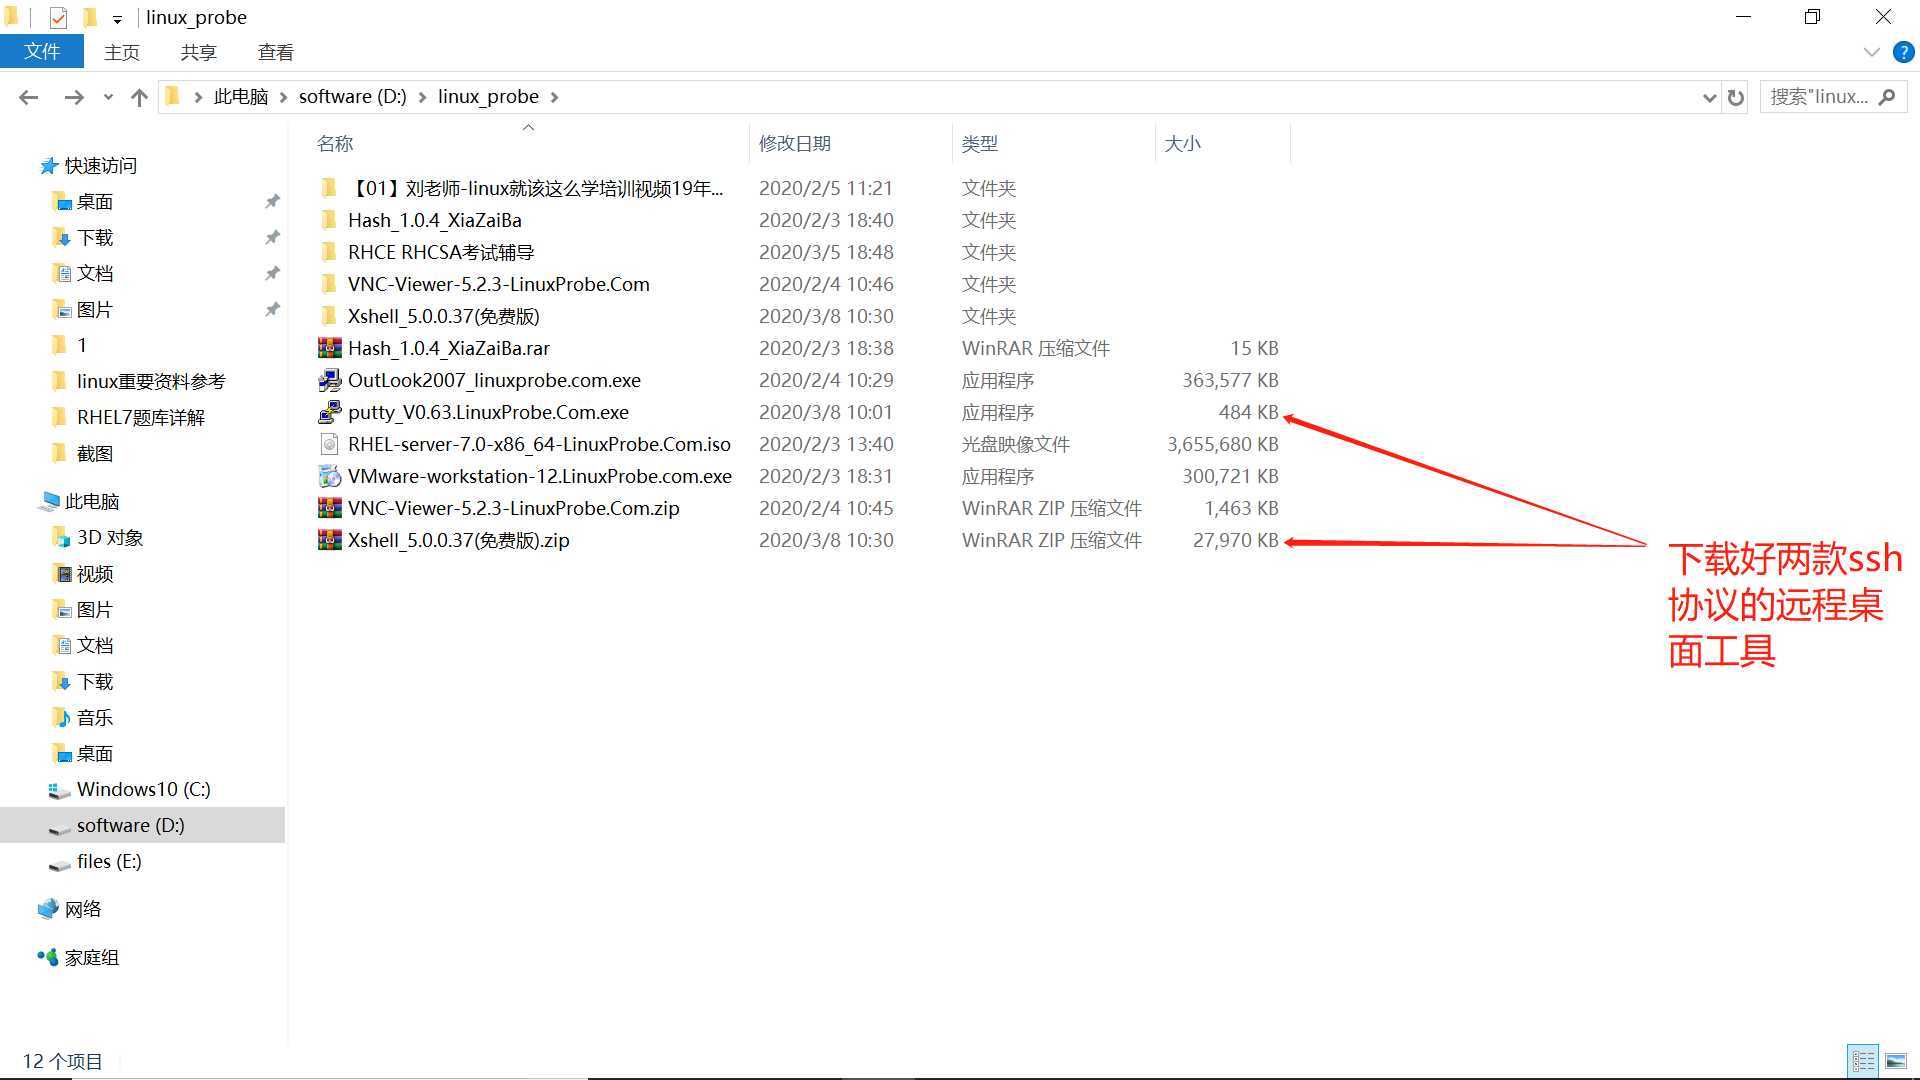Click the search magnifier icon
This screenshot has height=1080, width=1920.
click(x=1887, y=97)
